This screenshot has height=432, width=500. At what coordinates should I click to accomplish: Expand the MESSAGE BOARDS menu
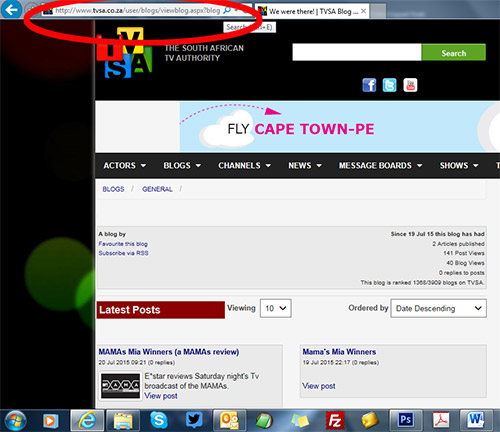point(381,165)
